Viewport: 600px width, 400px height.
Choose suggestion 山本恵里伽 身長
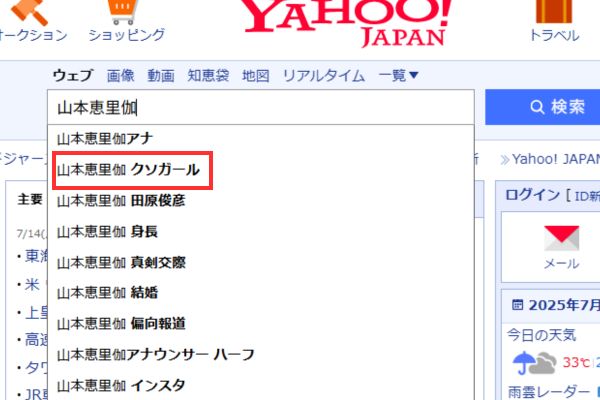click(261, 232)
